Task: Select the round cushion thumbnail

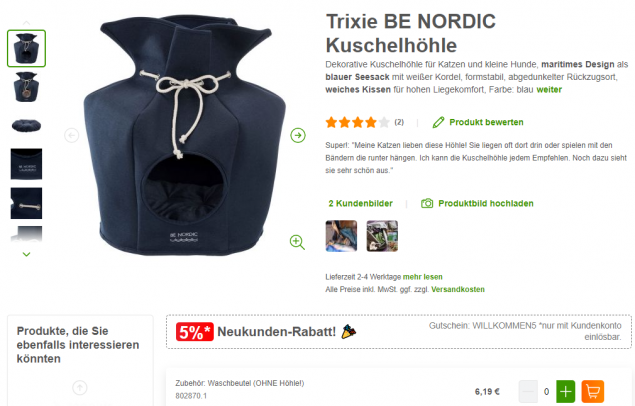Action: point(26,125)
